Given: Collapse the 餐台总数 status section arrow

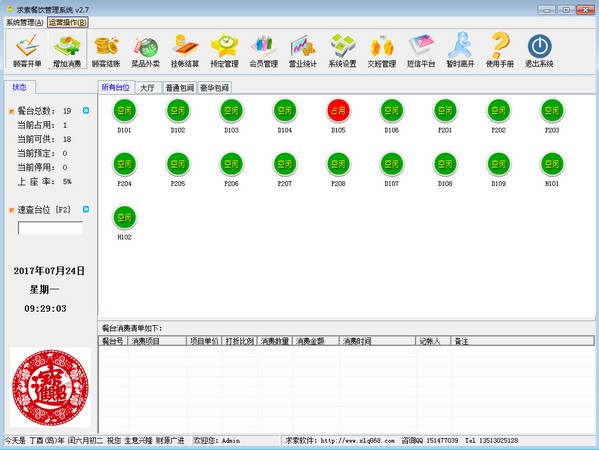Looking at the screenshot, I should point(86,111).
